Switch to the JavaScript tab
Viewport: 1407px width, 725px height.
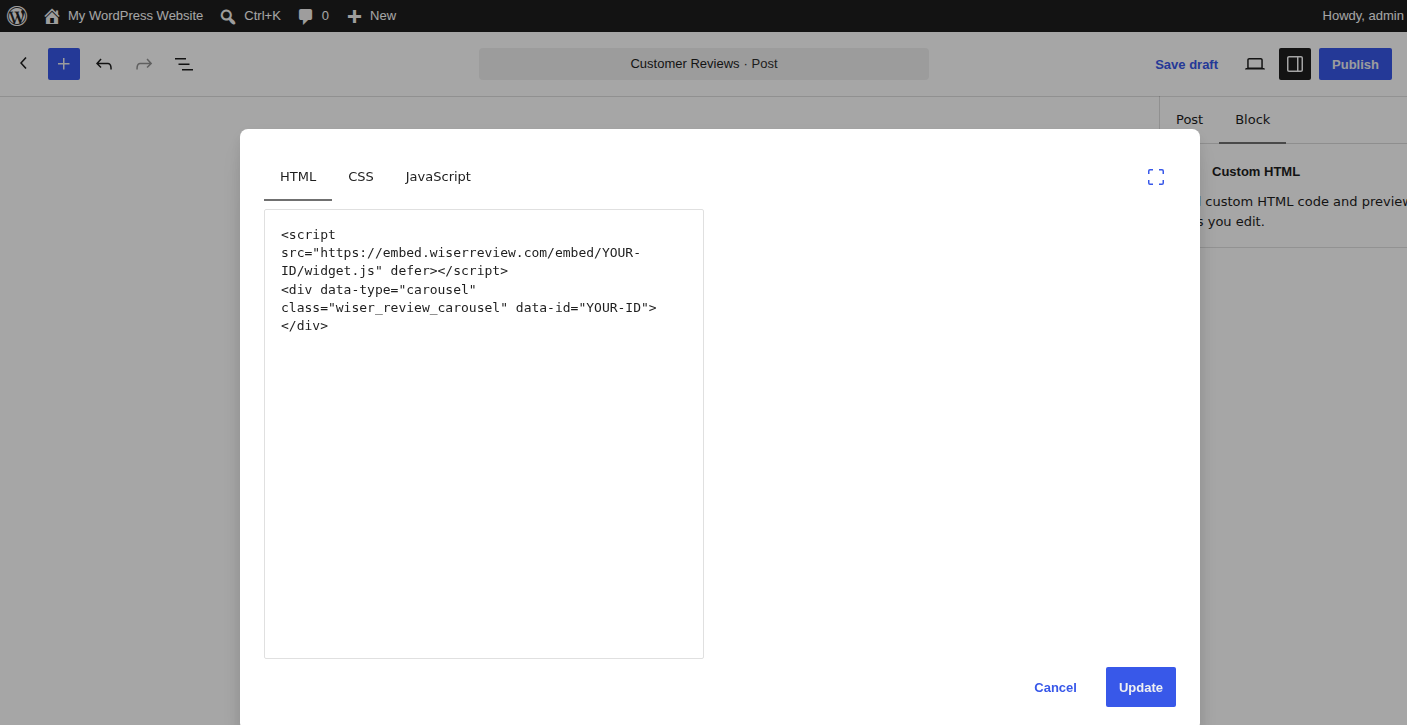point(438,177)
